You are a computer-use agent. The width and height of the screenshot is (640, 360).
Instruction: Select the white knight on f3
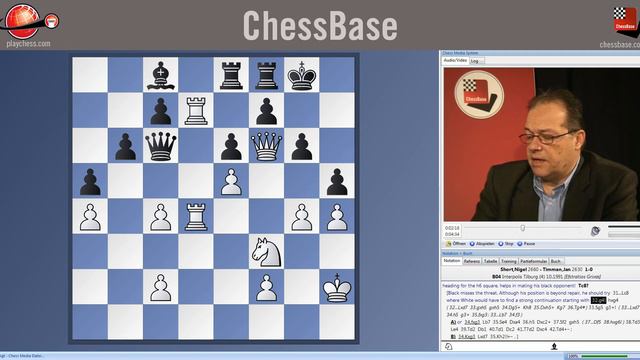tap(267, 252)
